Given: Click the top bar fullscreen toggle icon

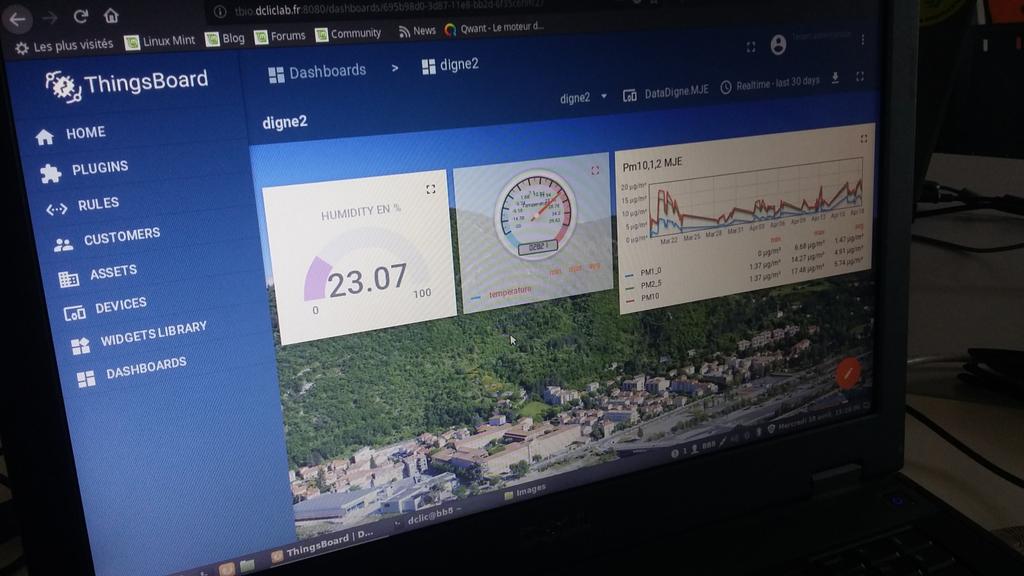Looking at the screenshot, I should [751, 47].
